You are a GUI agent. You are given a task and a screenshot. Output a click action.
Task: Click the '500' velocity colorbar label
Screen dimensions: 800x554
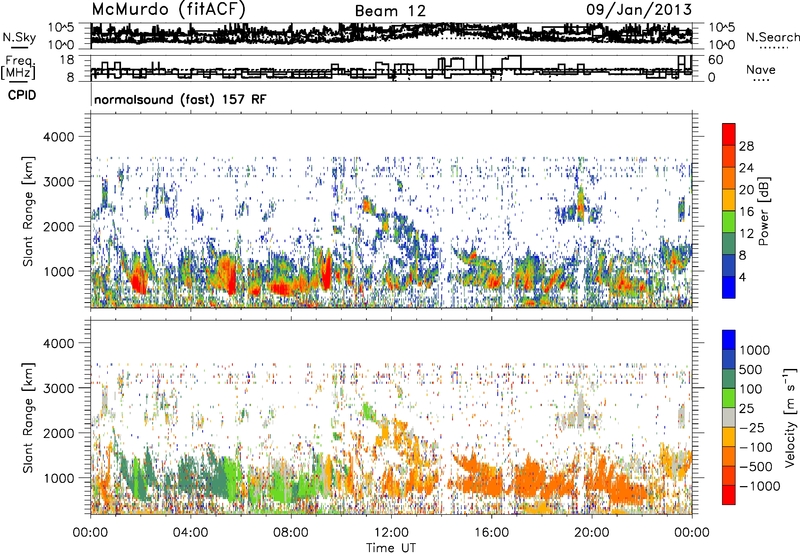(751, 369)
